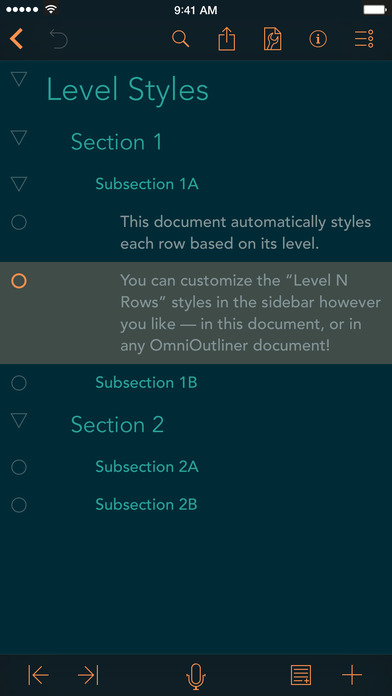Select Subsection 1B row handle circle
This screenshot has width=392, height=696.
[x=19, y=383]
